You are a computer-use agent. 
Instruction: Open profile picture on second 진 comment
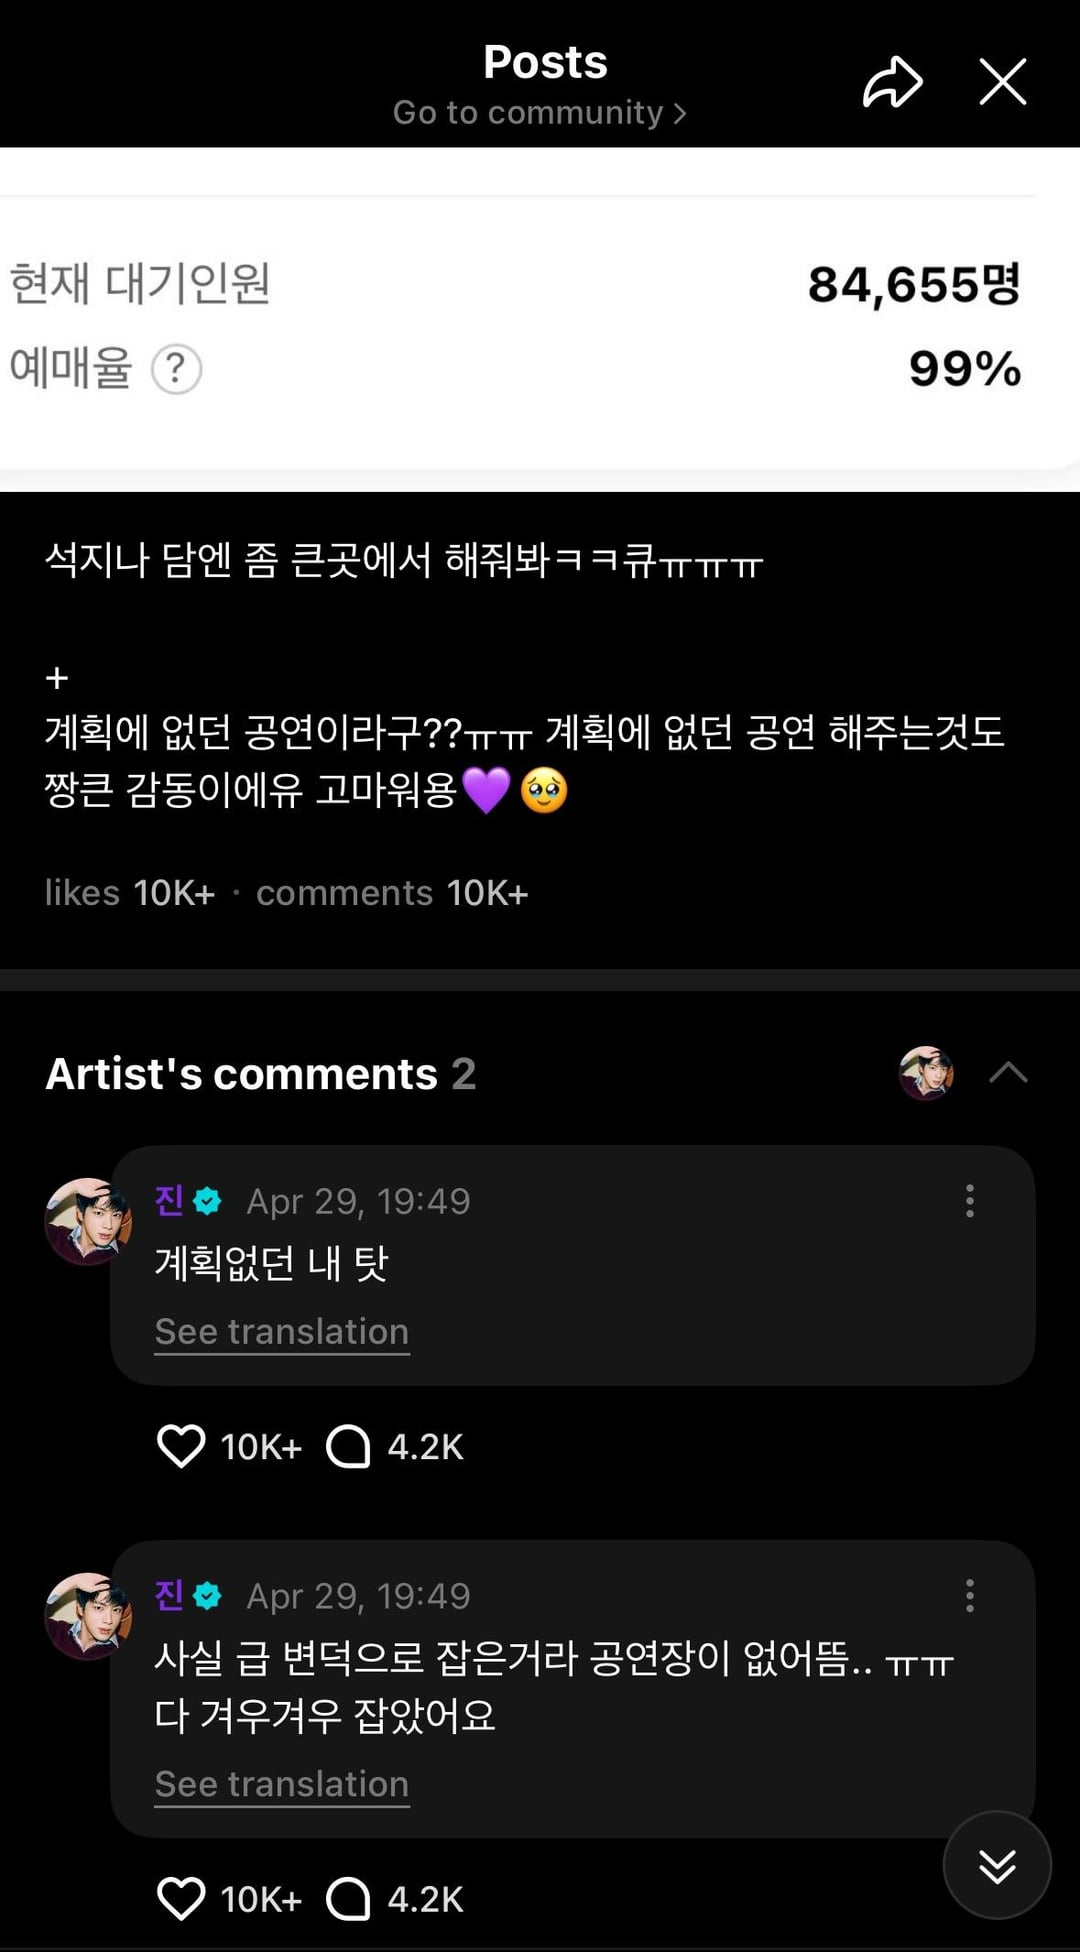[x=87, y=1616]
